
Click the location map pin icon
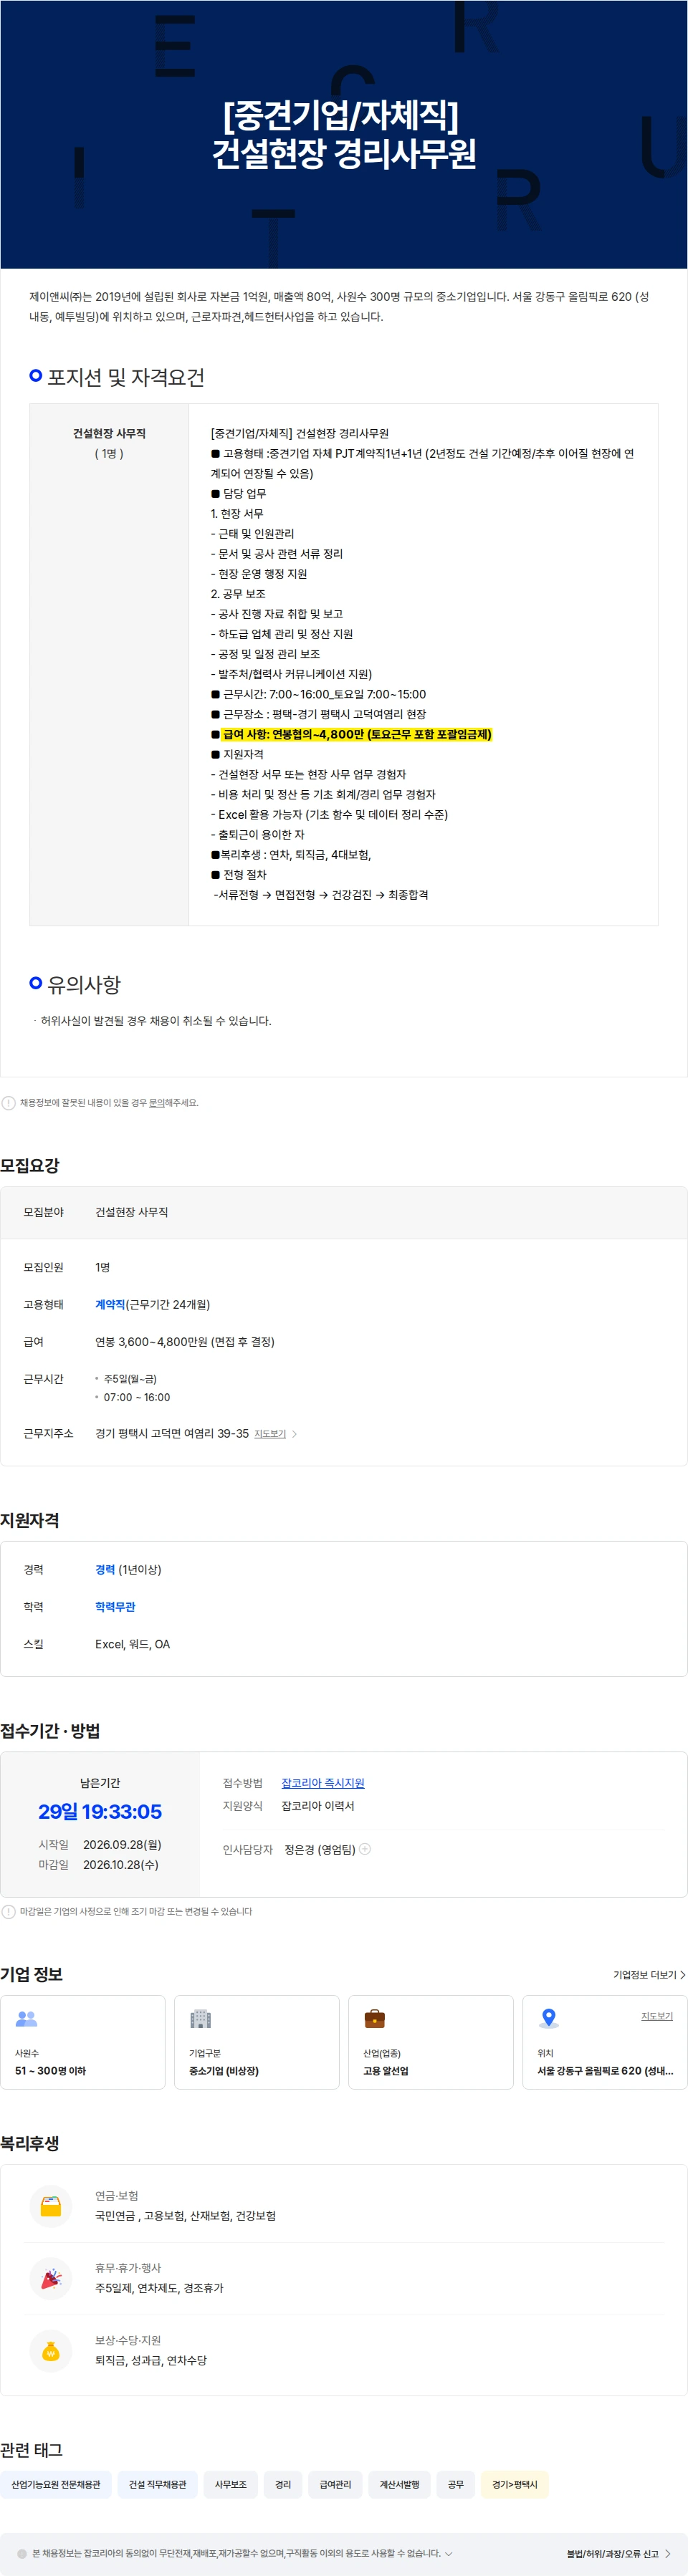548,2018
